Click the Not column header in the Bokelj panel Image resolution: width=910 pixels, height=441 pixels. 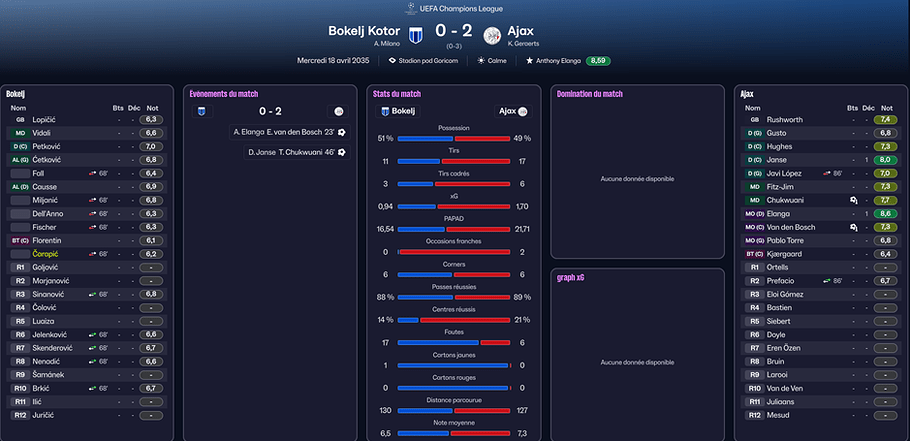(152, 107)
